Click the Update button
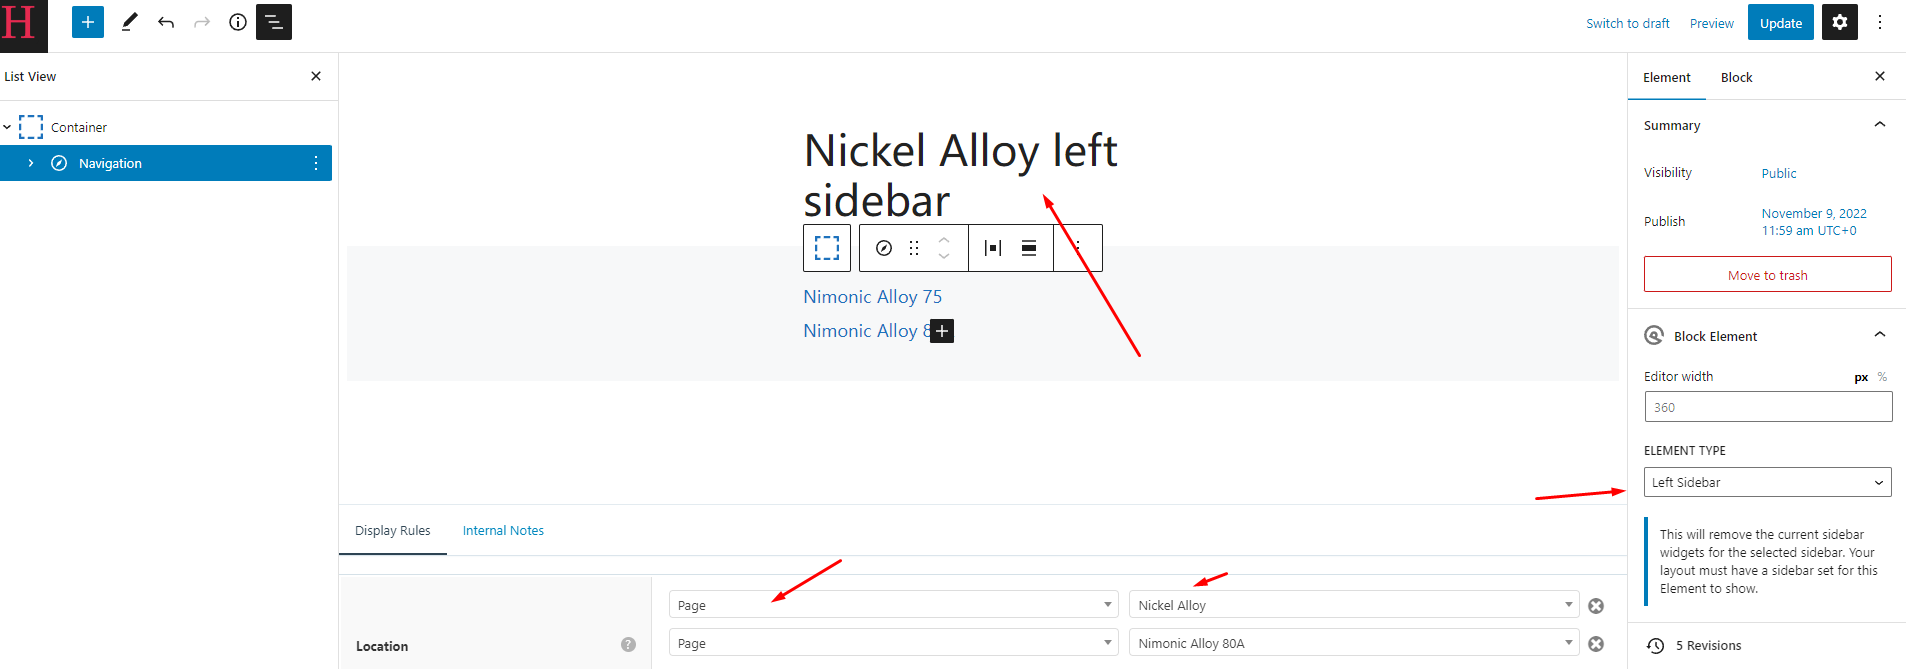Image resolution: width=1906 pixels, height=669 pixels. [1780, 23]
